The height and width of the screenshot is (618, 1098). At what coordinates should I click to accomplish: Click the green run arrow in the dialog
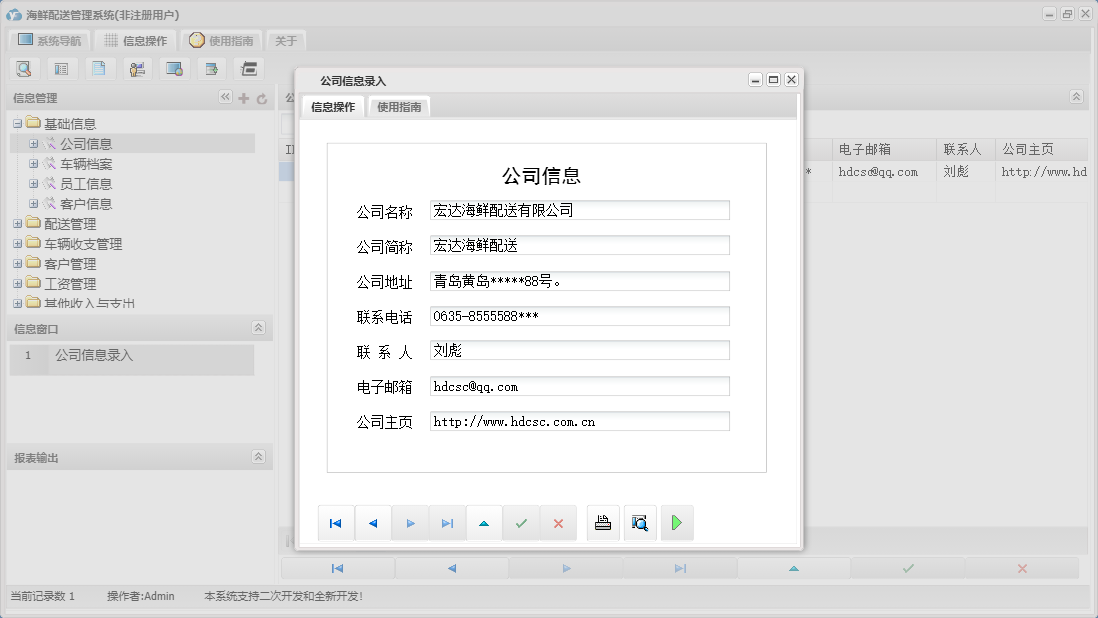(677, 522)
